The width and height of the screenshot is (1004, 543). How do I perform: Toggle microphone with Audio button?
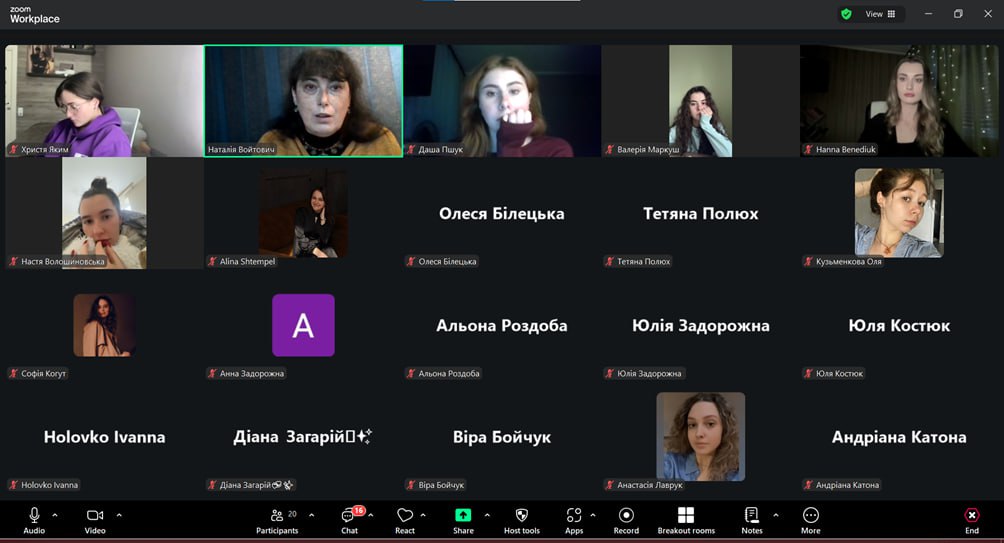[x=34, y=516]
